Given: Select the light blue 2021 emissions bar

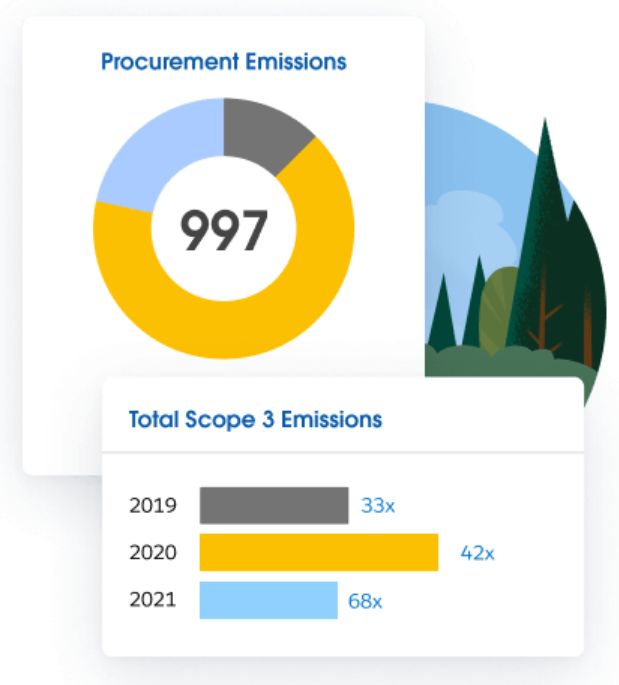Looking at the screenshot, I should click(268, 600).
